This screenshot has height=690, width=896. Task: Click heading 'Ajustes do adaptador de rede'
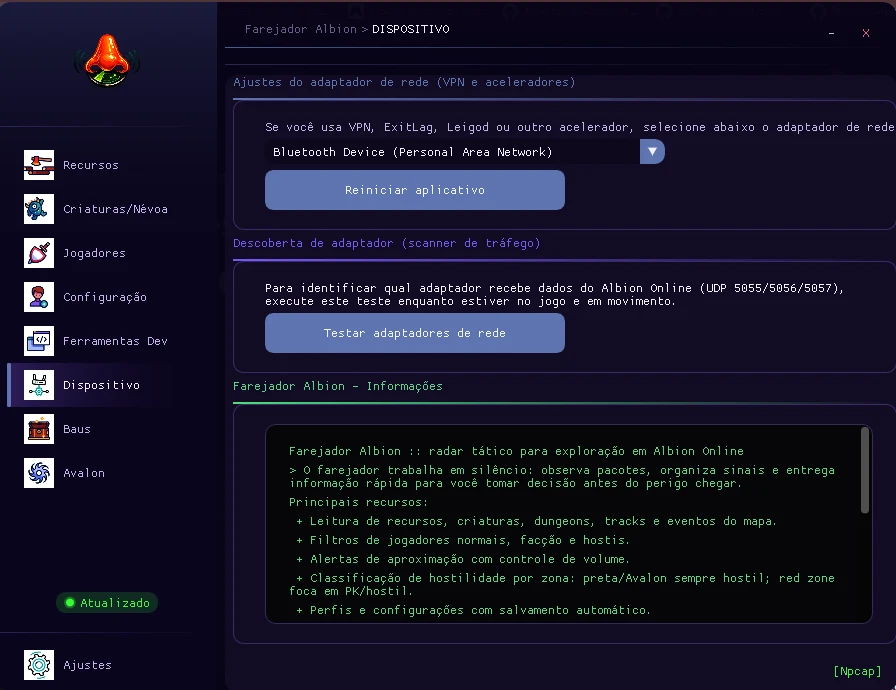coord(404,82)
